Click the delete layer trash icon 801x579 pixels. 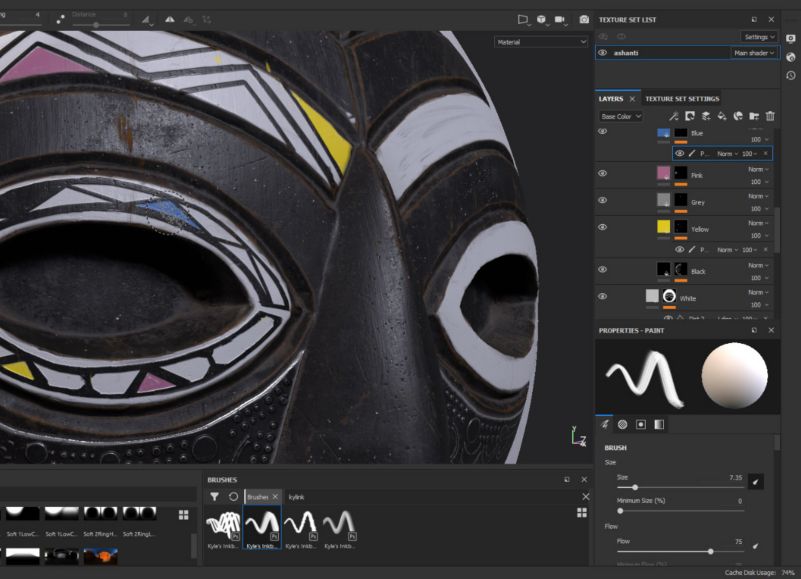(x=770, y=117)
